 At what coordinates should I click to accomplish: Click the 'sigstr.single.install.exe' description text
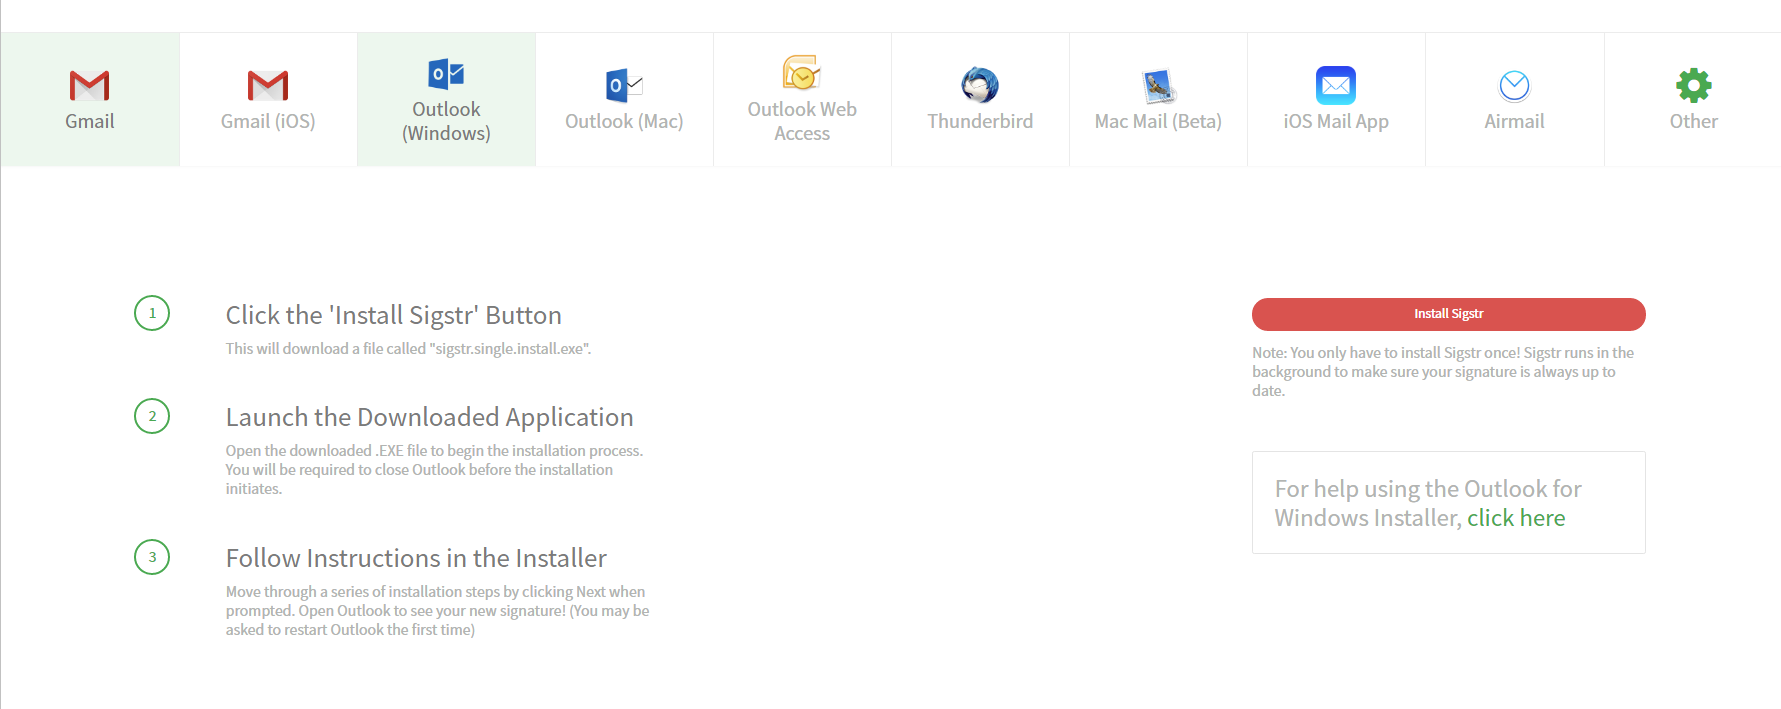[408, 349]
